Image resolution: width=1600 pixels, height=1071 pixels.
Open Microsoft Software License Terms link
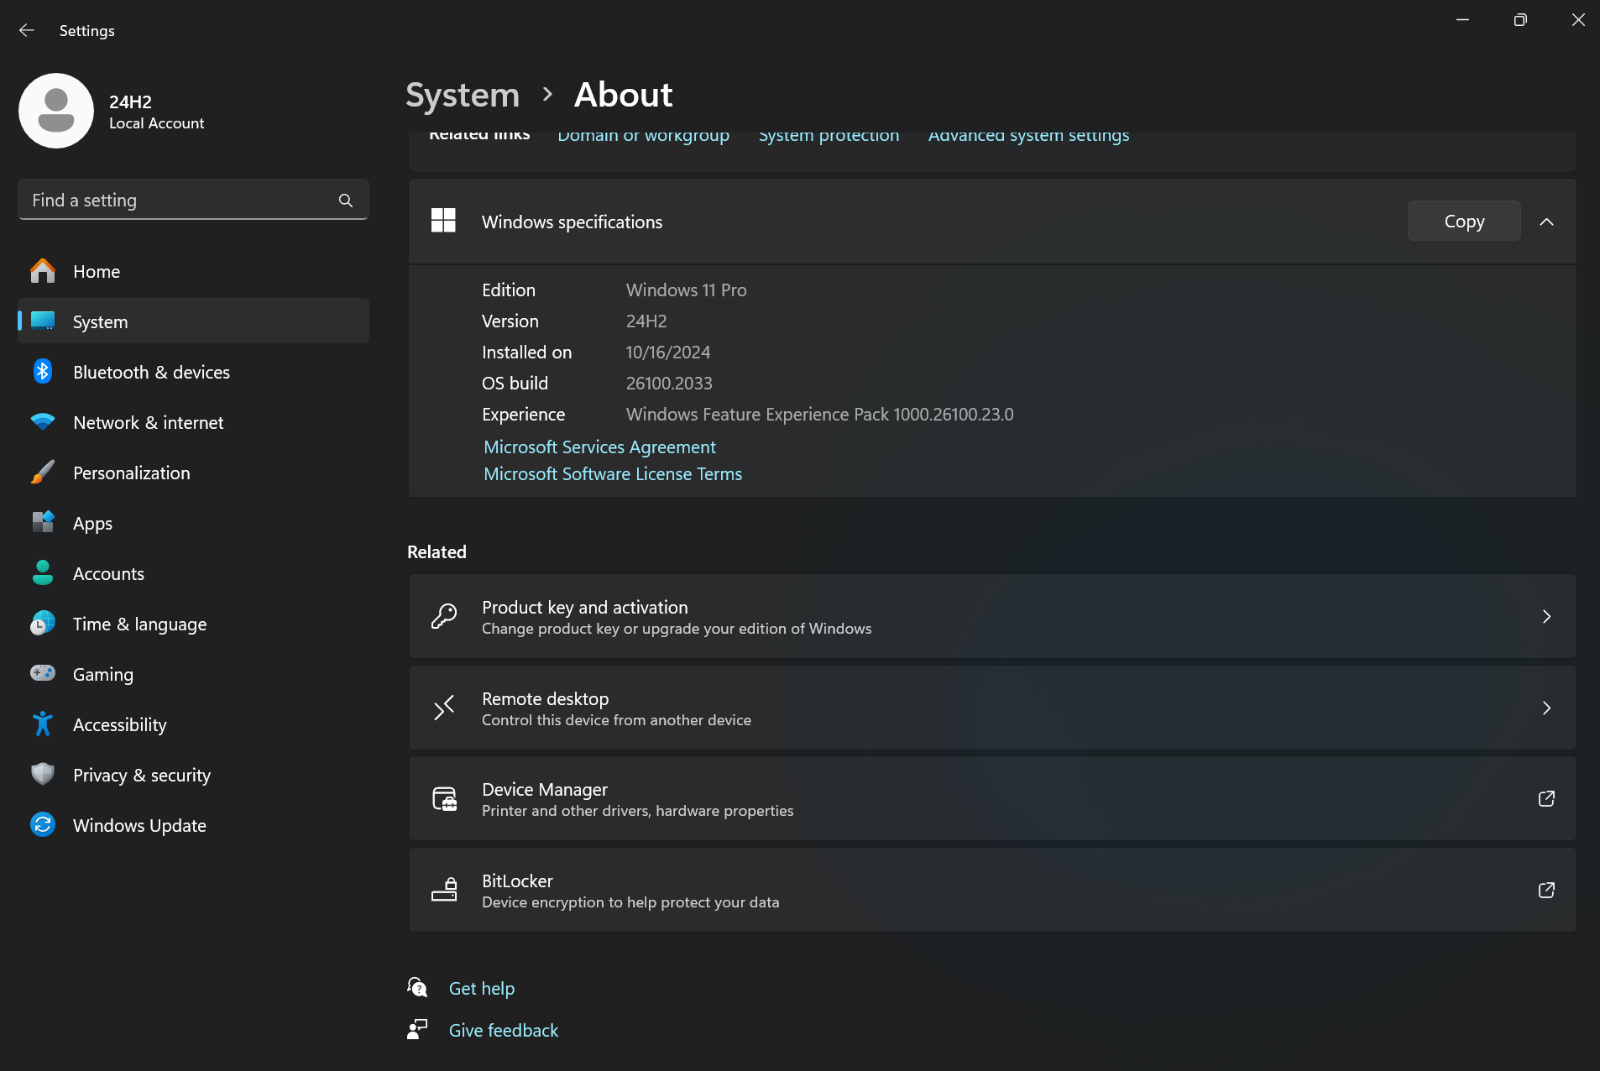click(x=613, y=474)
